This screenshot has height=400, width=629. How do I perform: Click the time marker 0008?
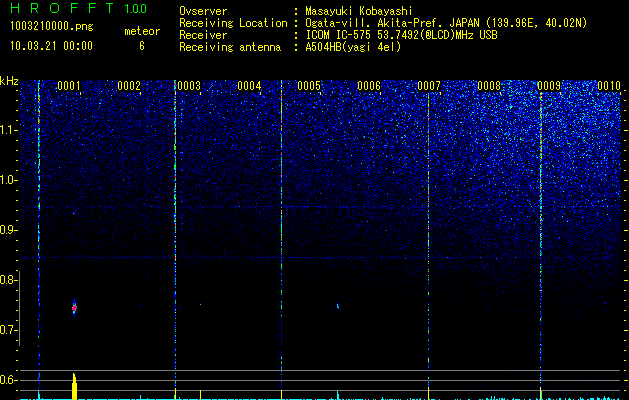489,86
